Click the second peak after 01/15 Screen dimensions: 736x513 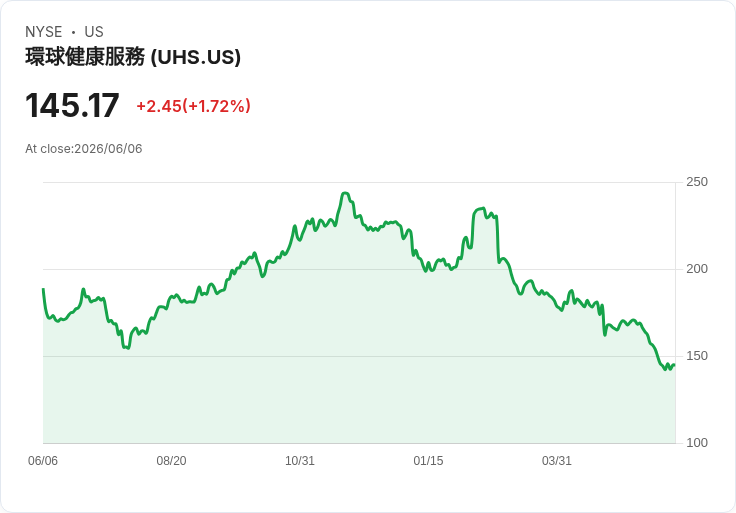click(482, 208)
